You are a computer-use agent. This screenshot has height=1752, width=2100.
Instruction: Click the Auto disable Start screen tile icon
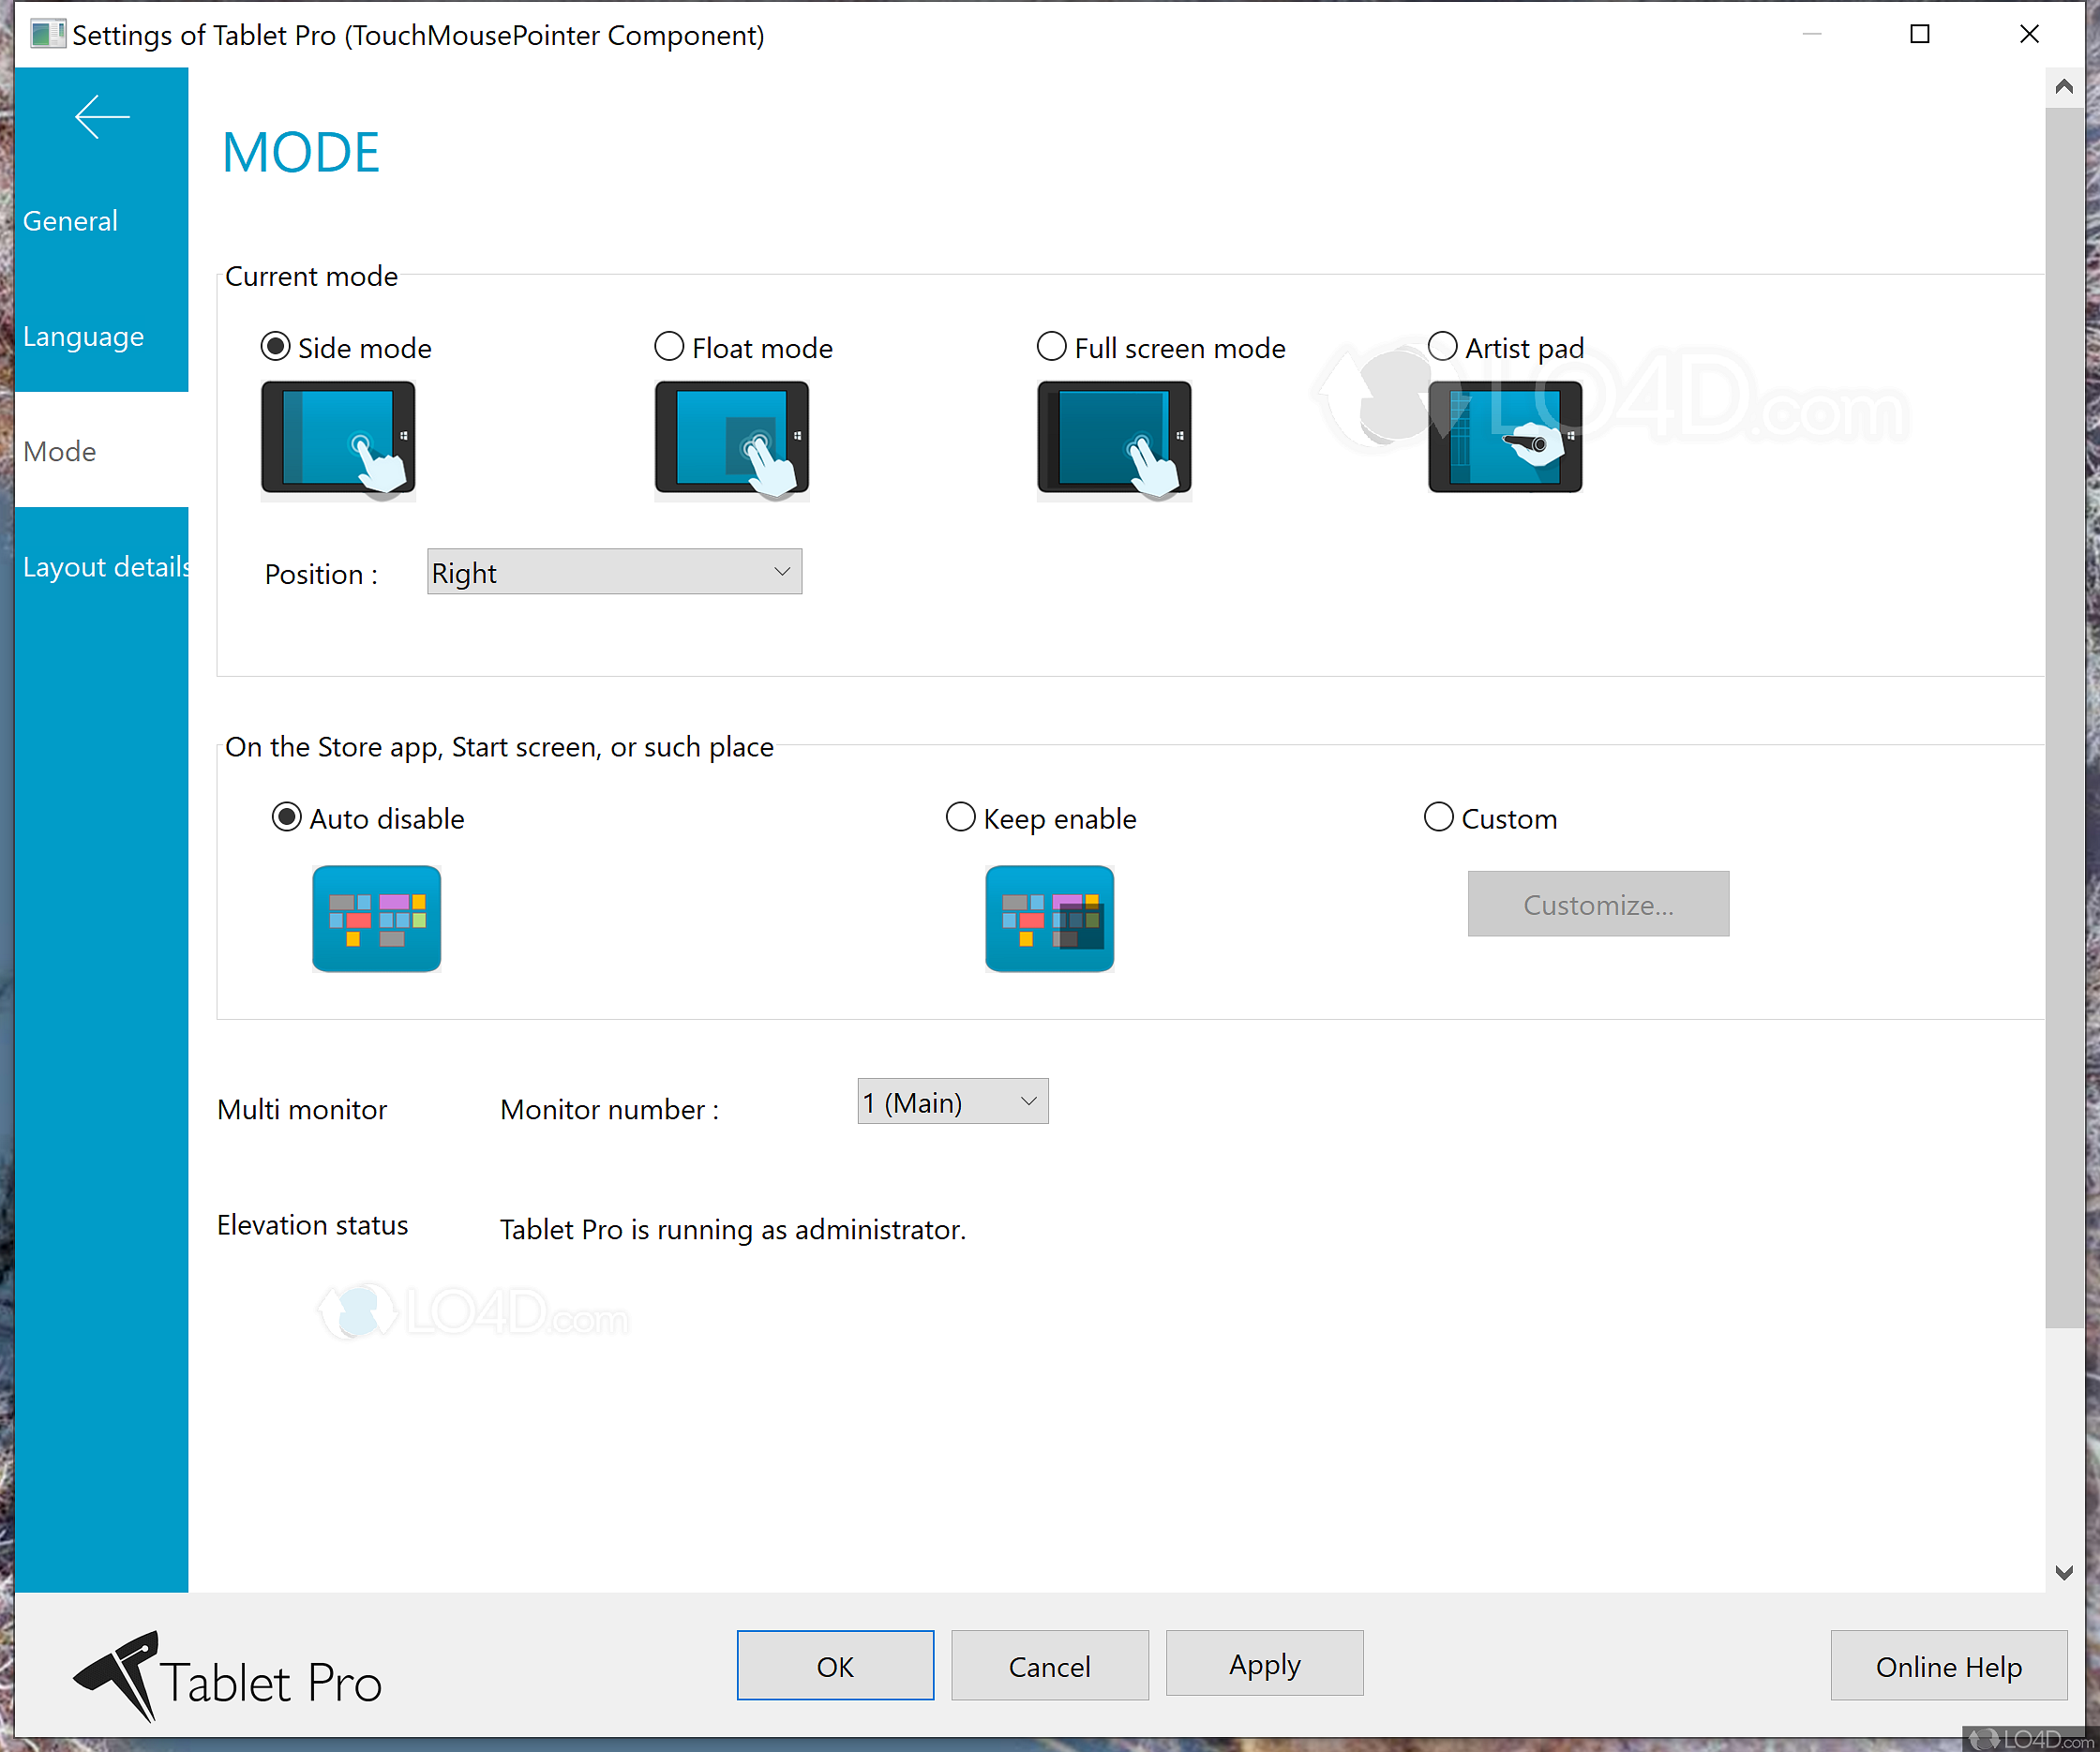click(x=376, y=917)
